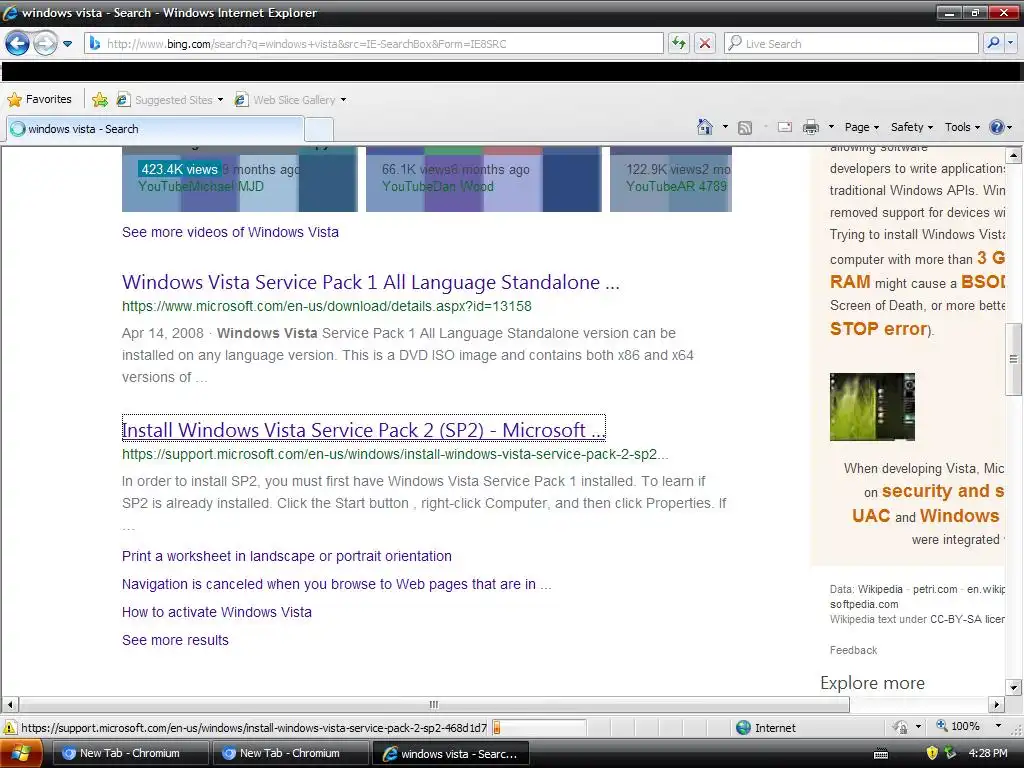The image size is (1024, 768).
Task: Open 'See more videos of Windows Vista' link
Action: pos(230,232)
